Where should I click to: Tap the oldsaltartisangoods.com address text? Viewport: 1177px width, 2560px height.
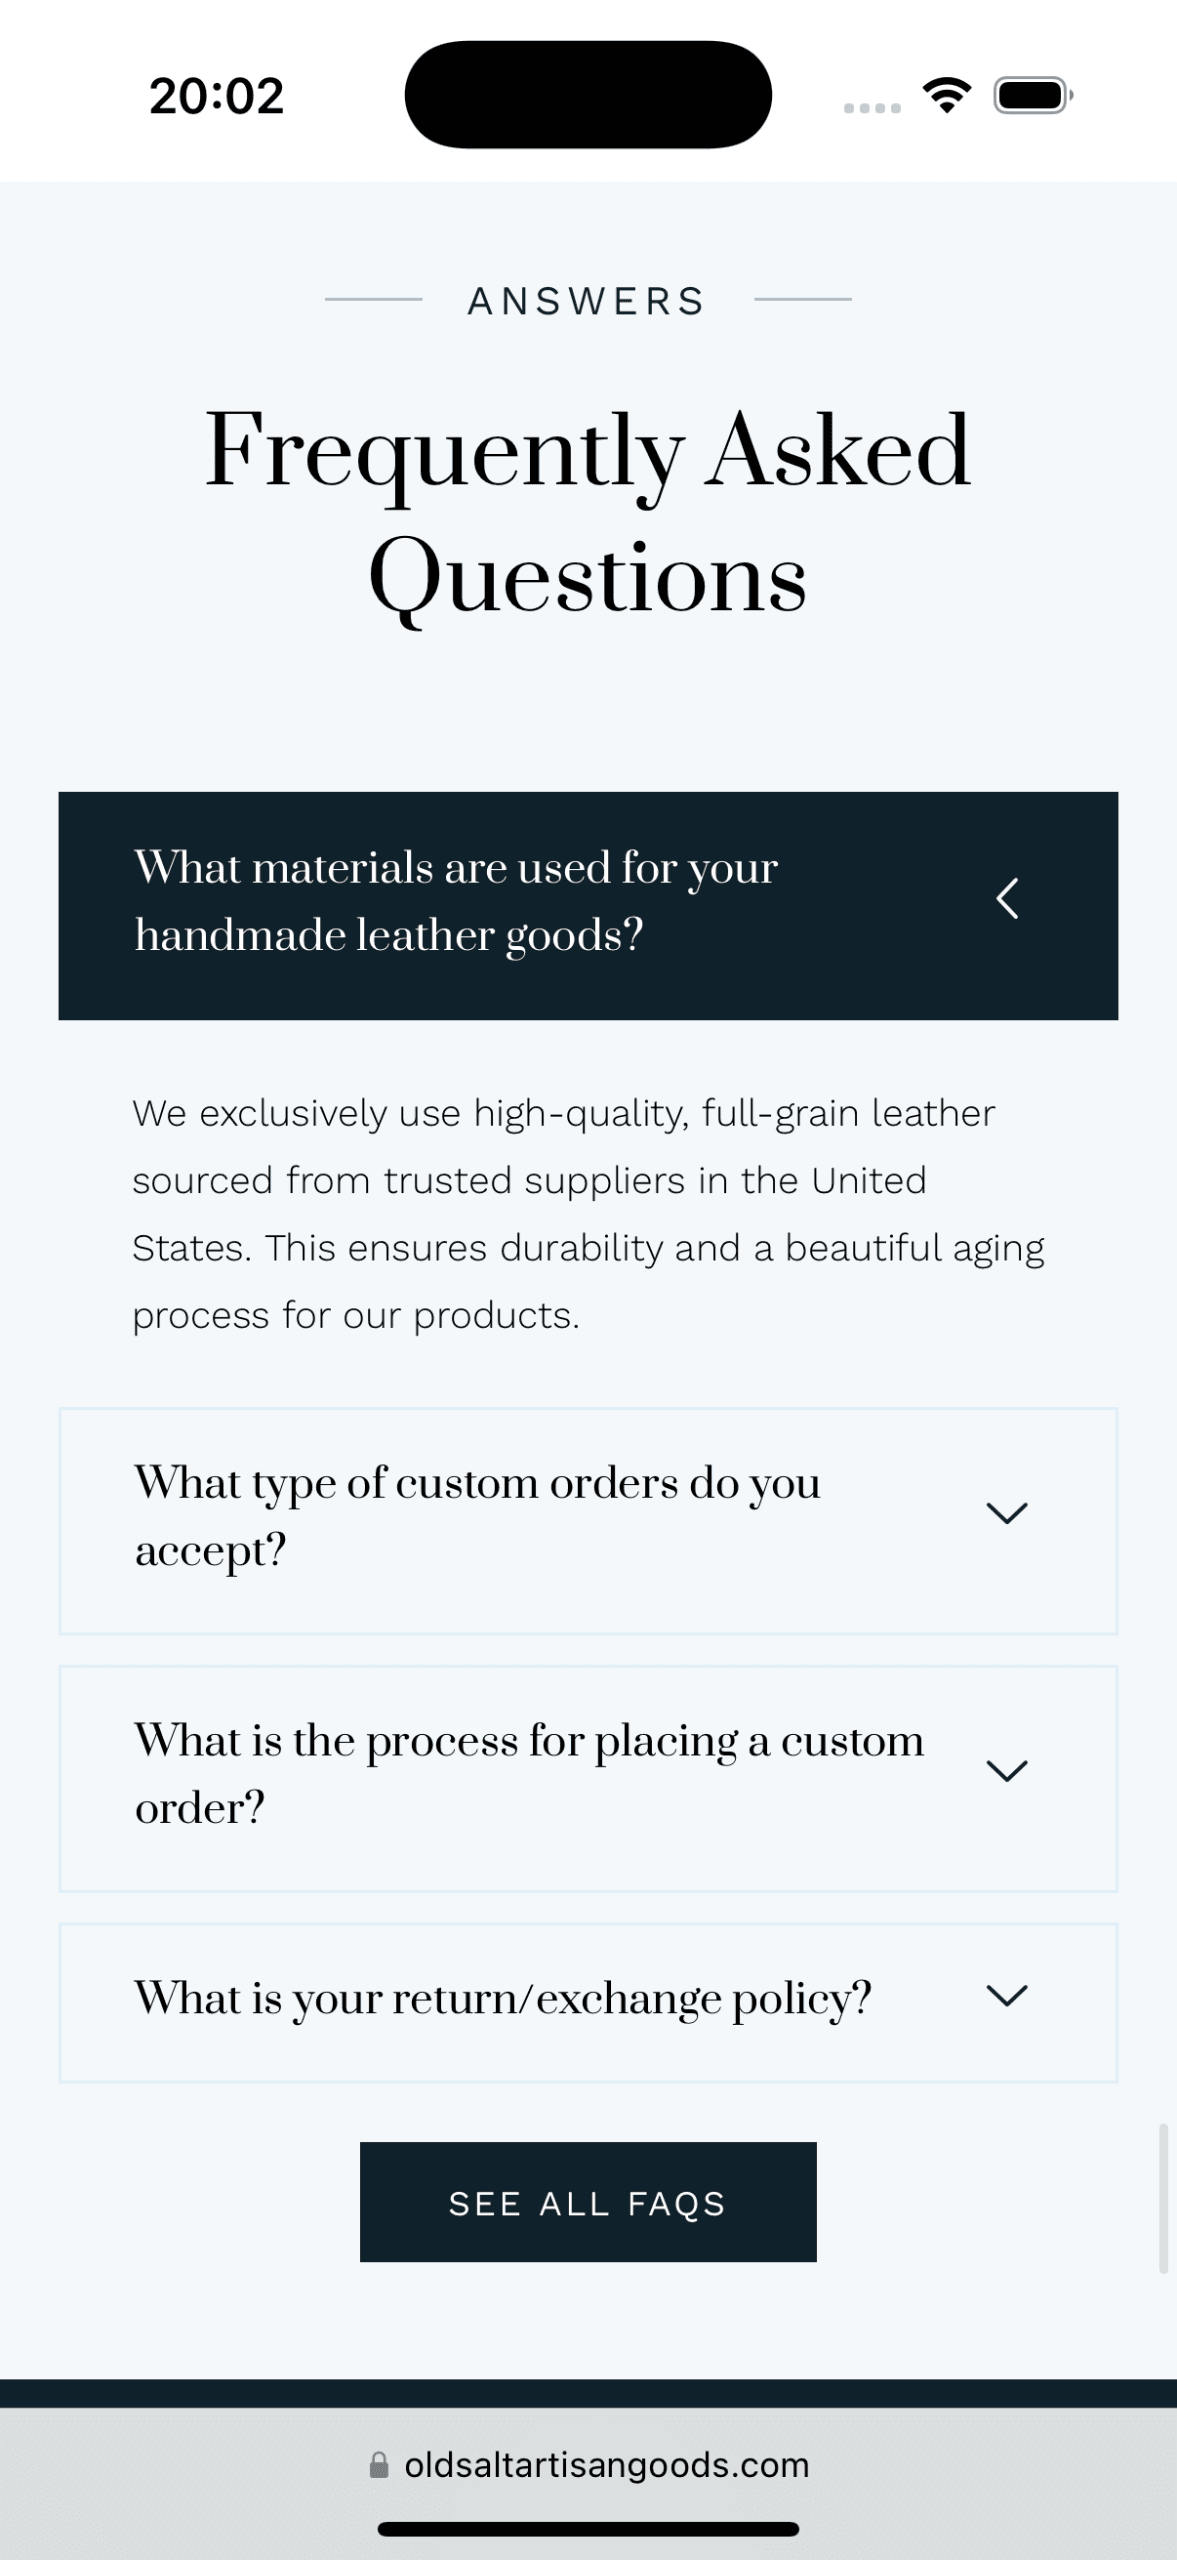606,2465
